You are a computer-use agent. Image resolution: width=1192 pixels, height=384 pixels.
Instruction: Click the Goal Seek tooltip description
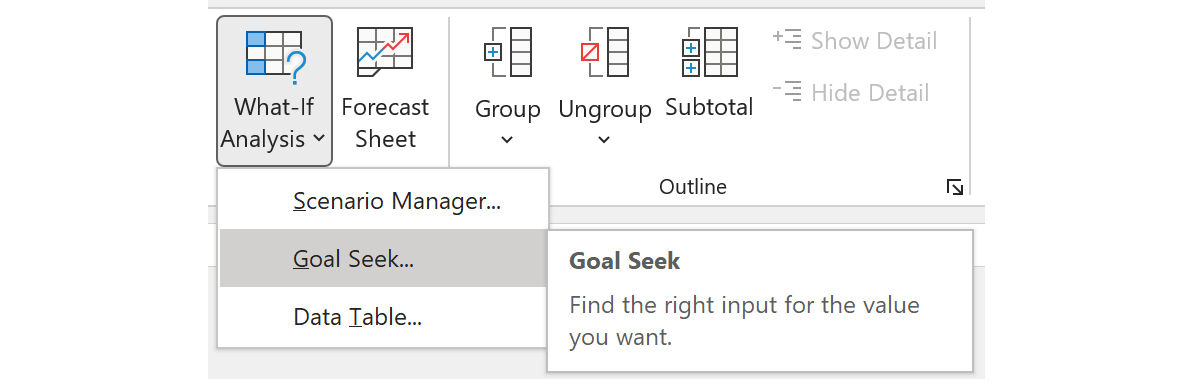[x=744, y=321]
